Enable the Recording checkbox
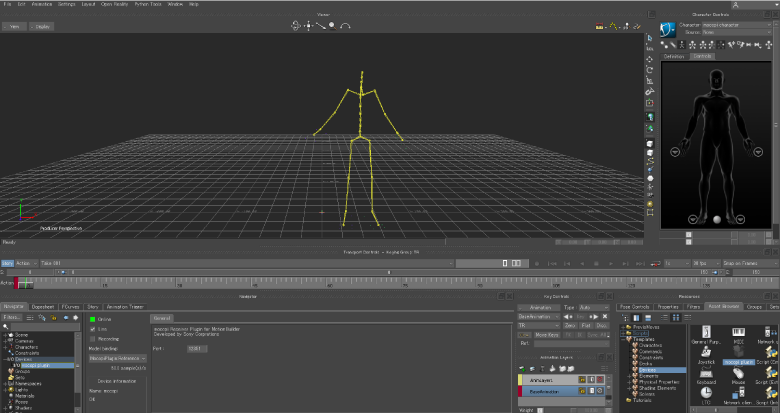 [93, 338]
